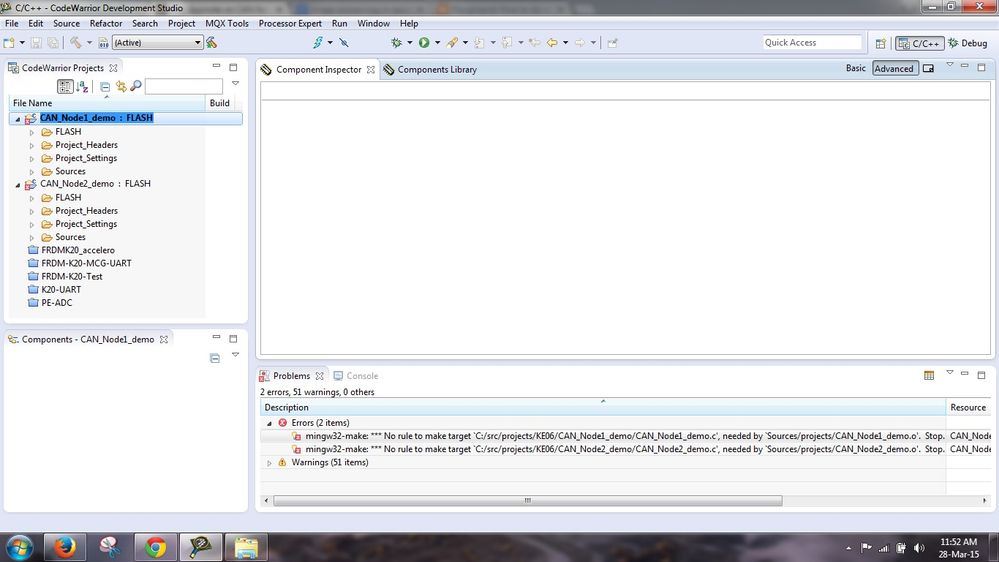The width and height of the screenshot is (999, 562).
Task: Click the alphabetical sort icon in Projects
Action: click(82, 86)
